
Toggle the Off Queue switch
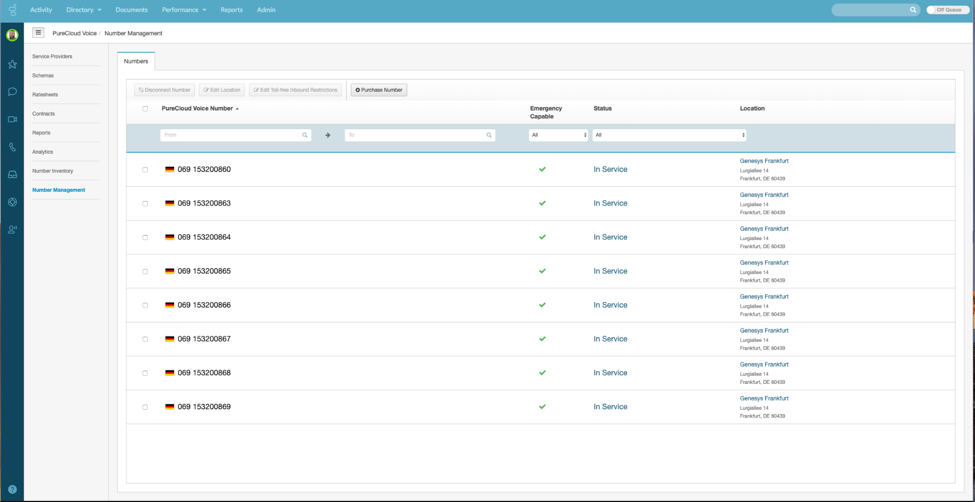point(947,10)
